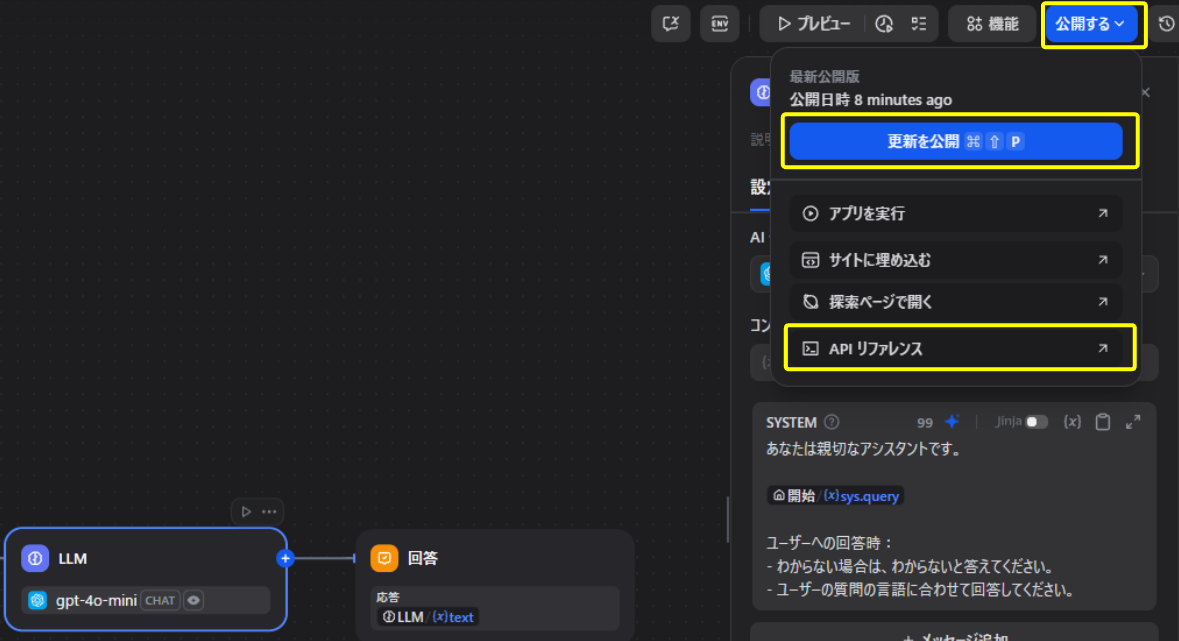Open the LLM node three-dots menu
Screen dimensions: 1179x641
pyautogui.click(x=269, y=512)
